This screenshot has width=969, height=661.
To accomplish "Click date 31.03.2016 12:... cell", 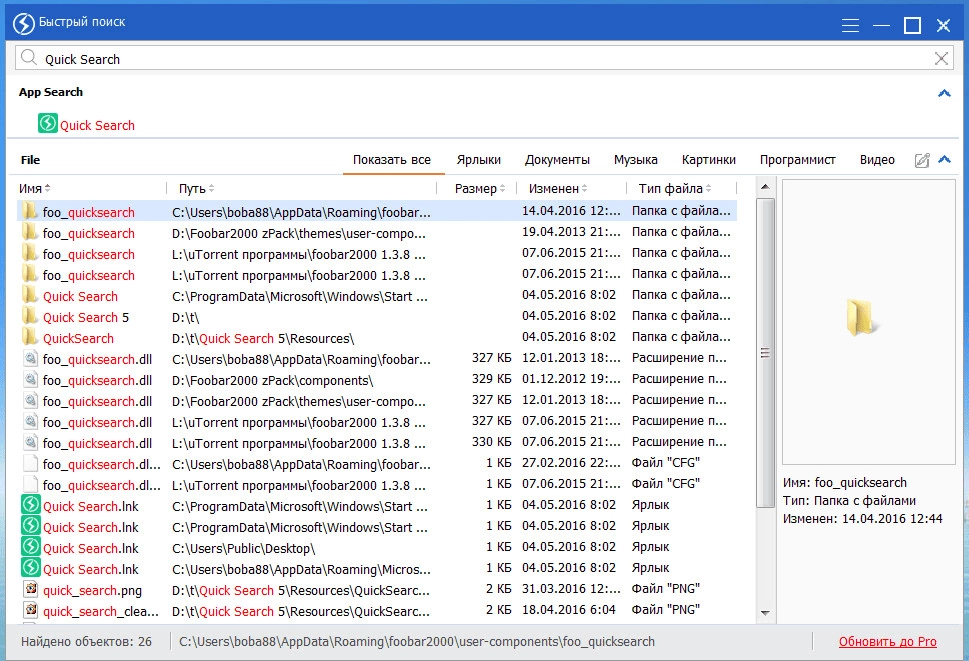I will 571,589.
